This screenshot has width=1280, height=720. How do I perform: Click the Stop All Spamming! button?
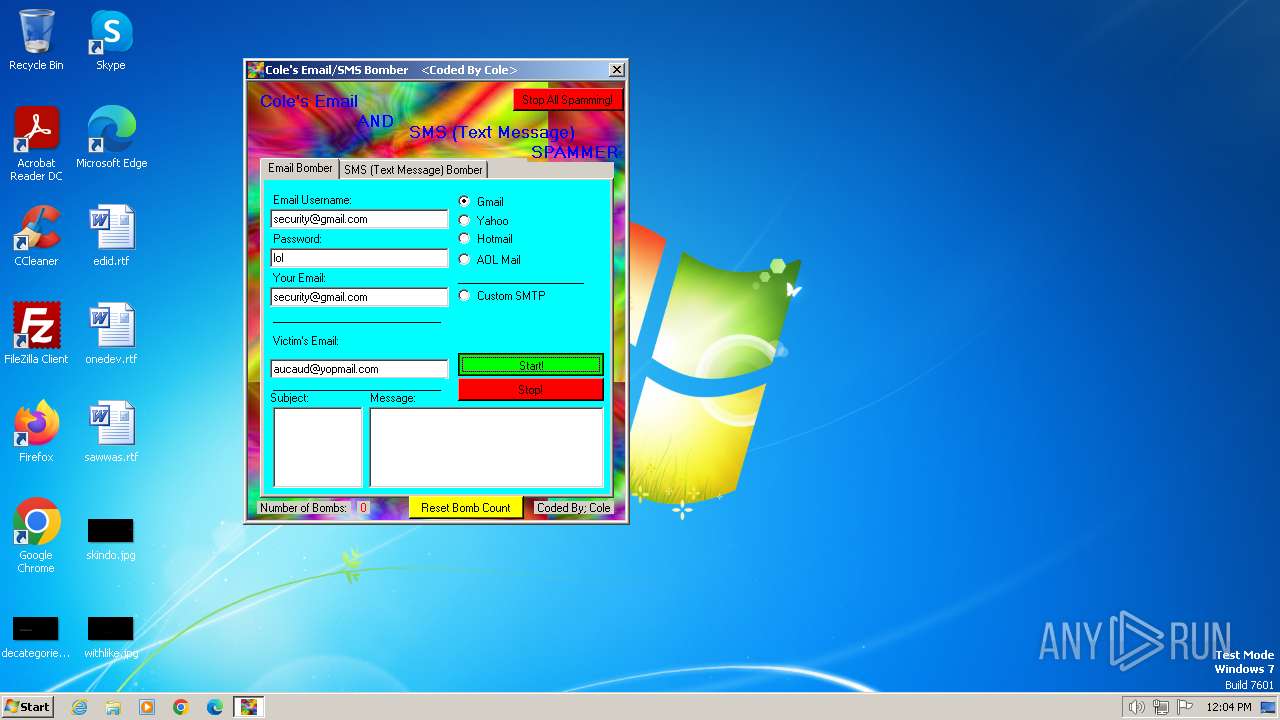coord(567,100)
